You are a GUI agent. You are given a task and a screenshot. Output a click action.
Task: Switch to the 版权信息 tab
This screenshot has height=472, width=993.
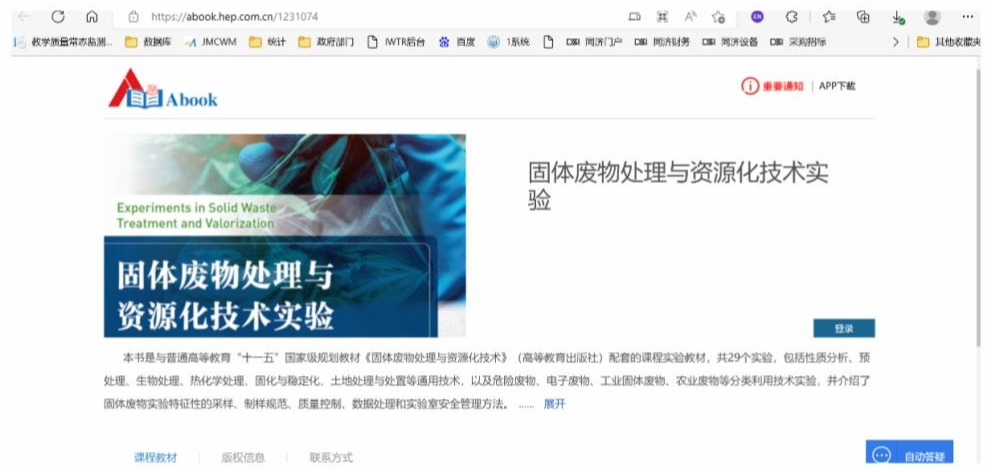pos(243,457)
